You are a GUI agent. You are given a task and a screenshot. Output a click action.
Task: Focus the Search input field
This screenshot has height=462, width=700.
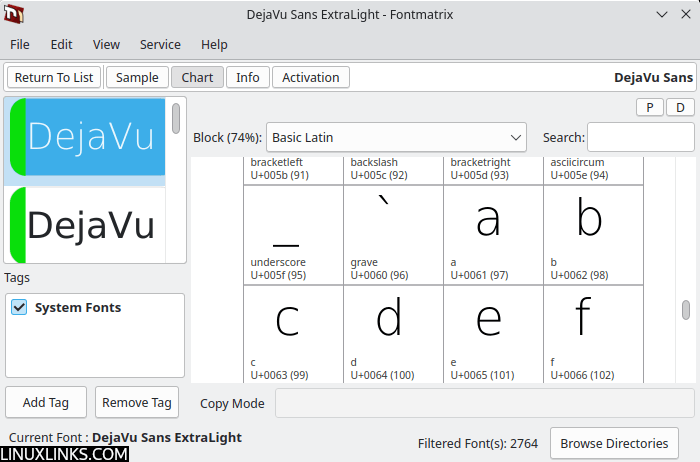click(x=641, y=137)
